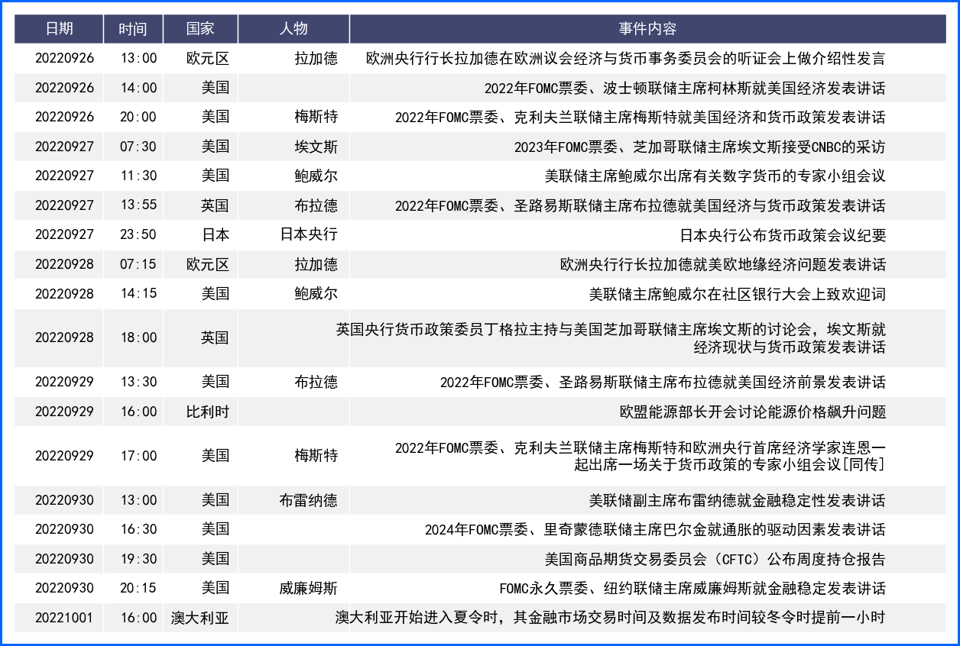Click event about 梅斯特 and 连恩 panel
The height and width of the screenshot is (646, 960).
(640, 456)
